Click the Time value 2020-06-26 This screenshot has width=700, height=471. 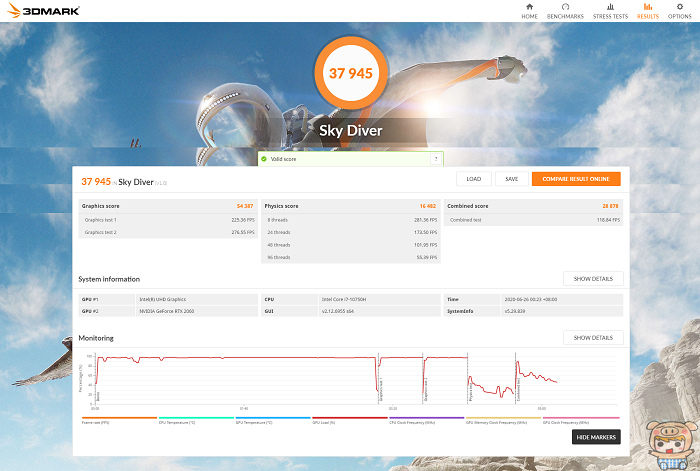531,300
